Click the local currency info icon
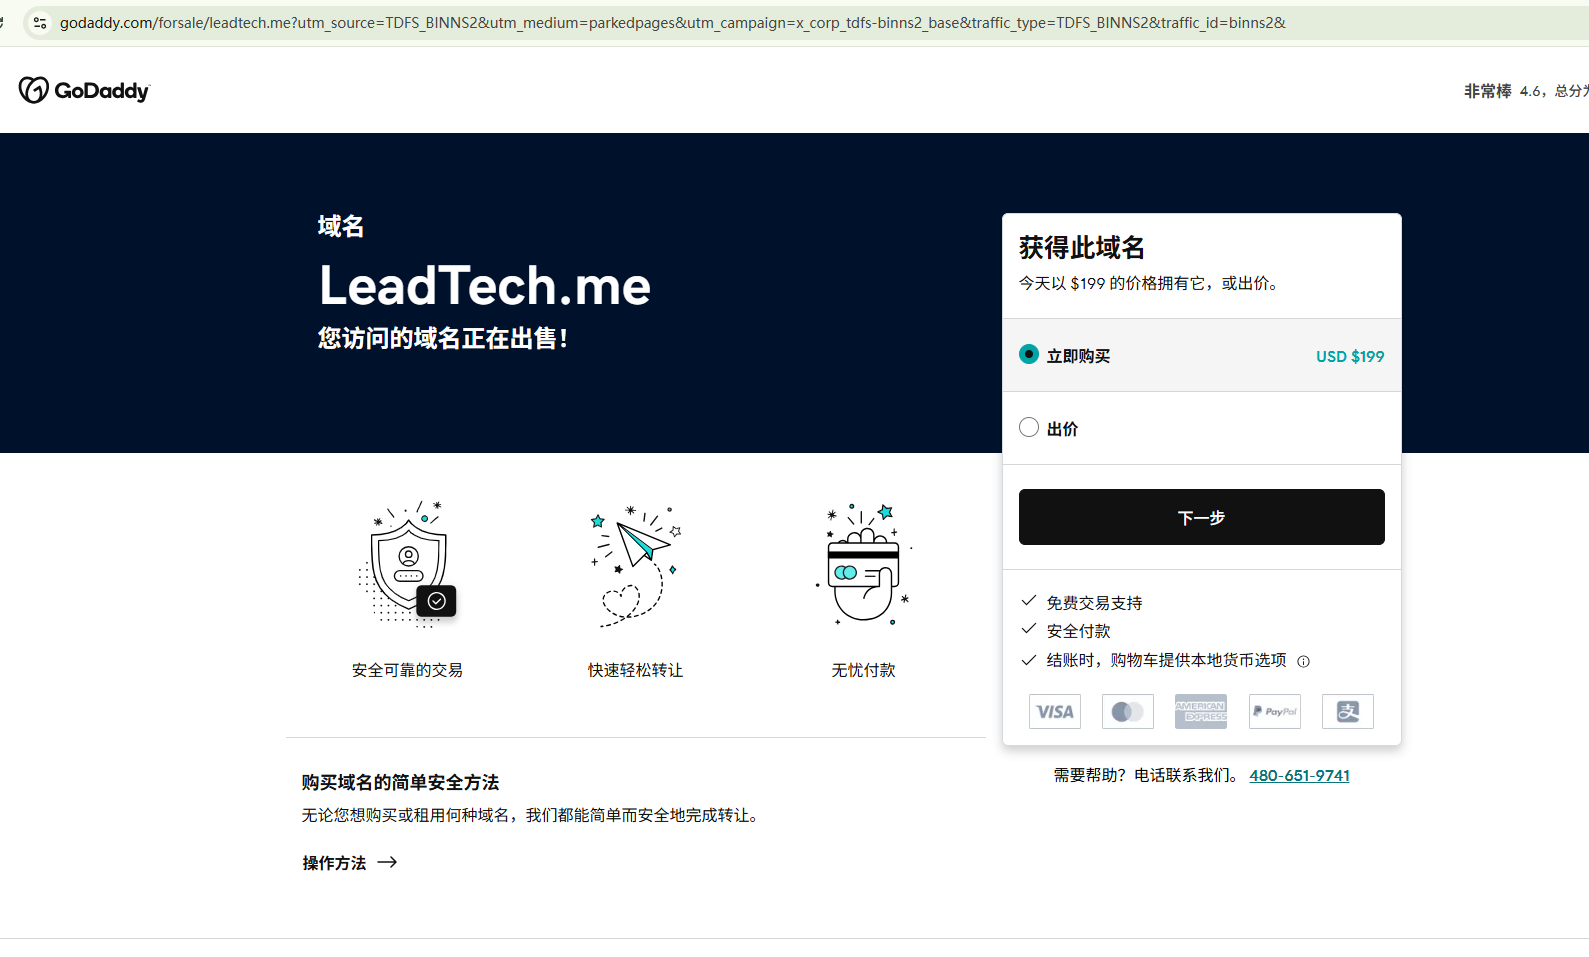This screenshot has width=1589, height=957. [x=1303, y=661]
